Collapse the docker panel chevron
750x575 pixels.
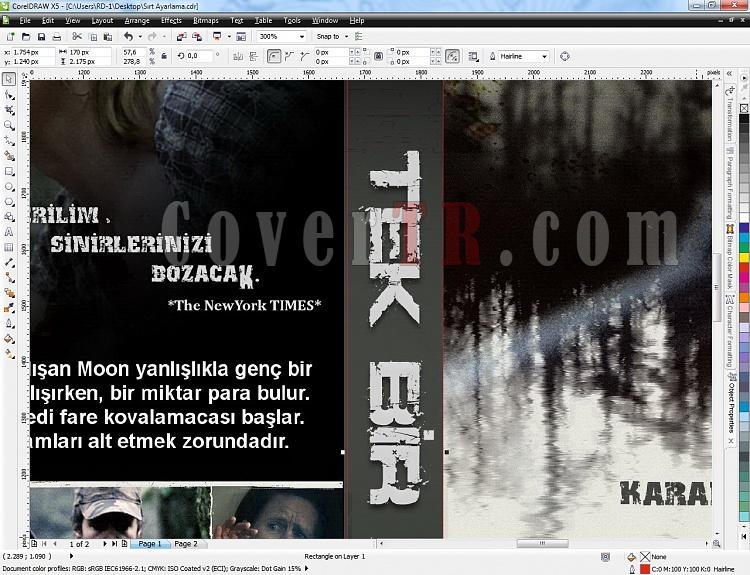click(x=729, y=73)
